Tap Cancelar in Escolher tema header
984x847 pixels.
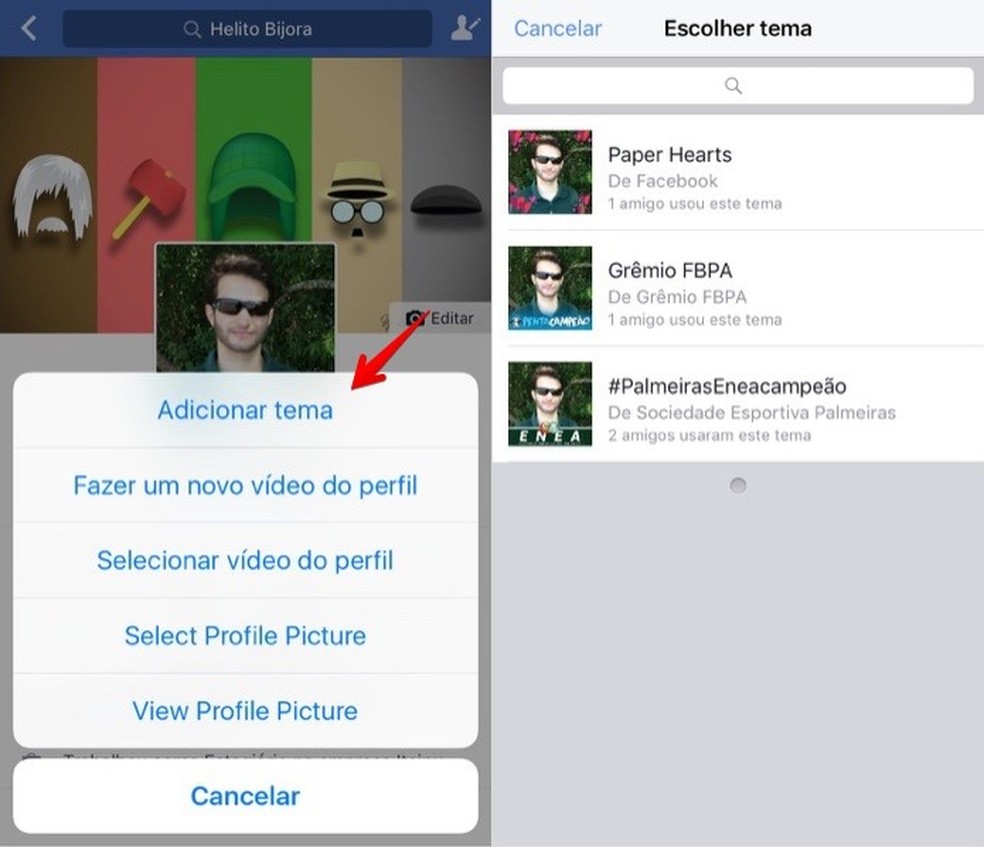[x=557, y=28]
